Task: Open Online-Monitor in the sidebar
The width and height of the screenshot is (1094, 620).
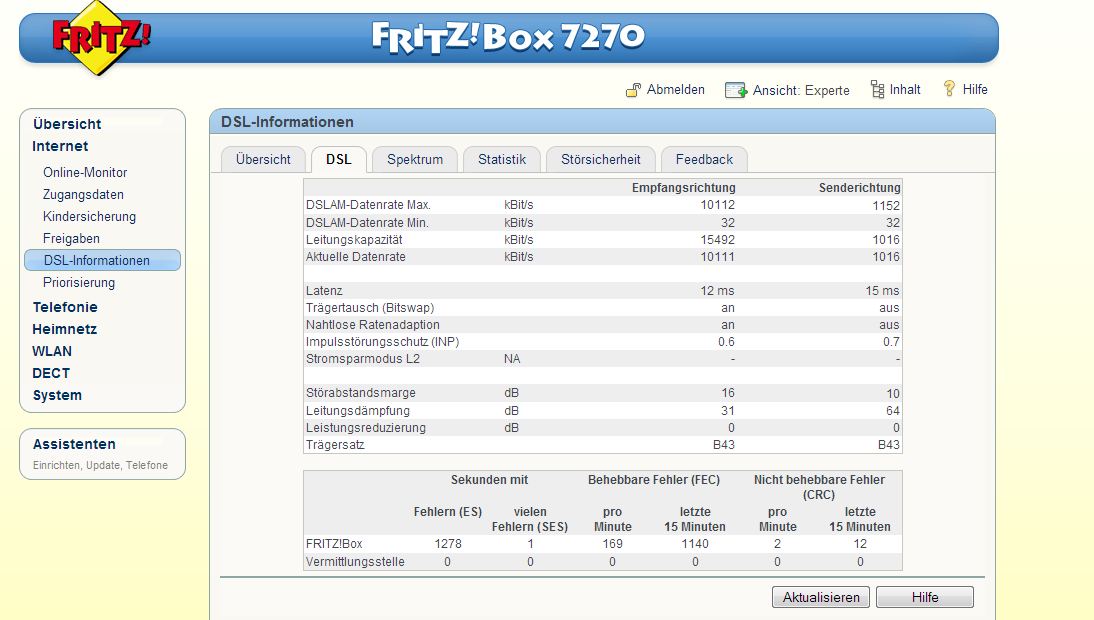Action: pos(85,172)
